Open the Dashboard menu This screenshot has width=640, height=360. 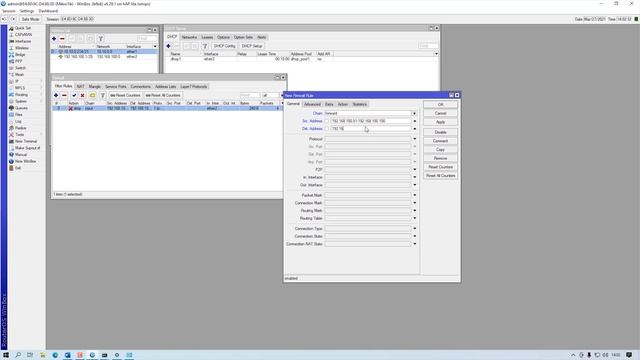tap(48, 11)
